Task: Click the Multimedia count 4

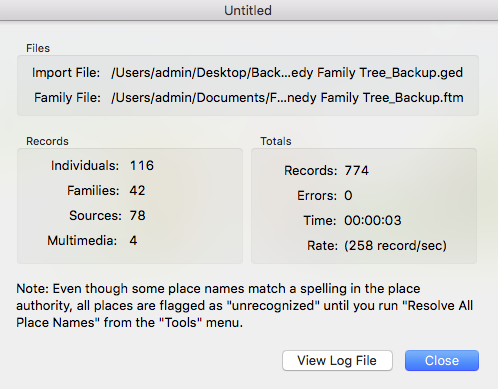Action: [133, 241]
